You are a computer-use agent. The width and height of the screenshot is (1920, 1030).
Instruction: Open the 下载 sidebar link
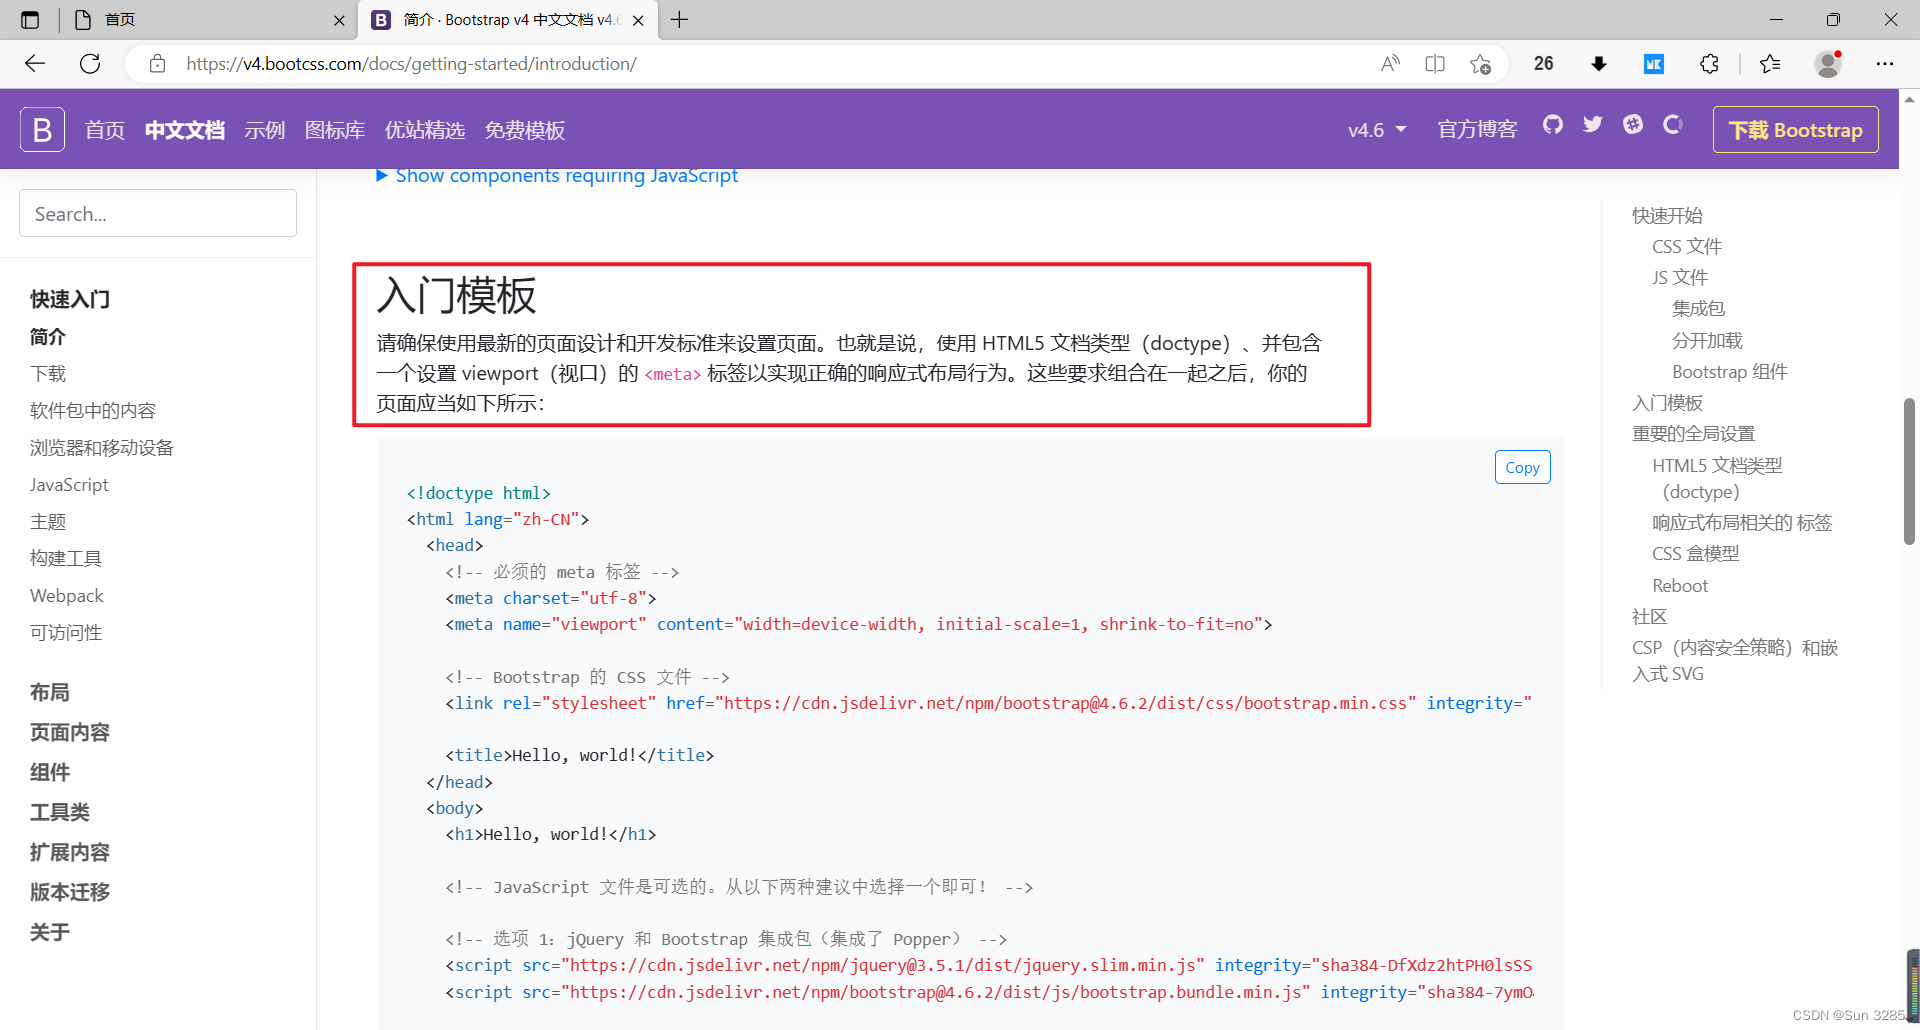[x=48, y=374]
